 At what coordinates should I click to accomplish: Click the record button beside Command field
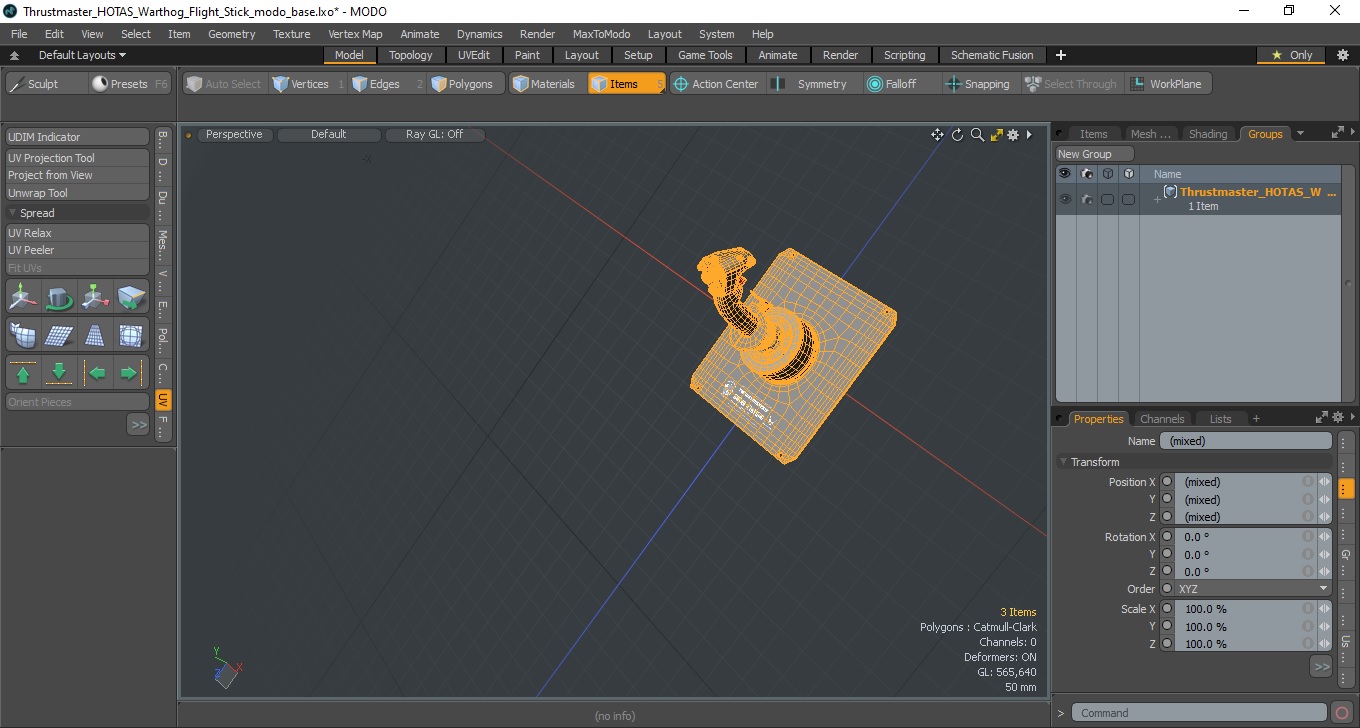1342,713
